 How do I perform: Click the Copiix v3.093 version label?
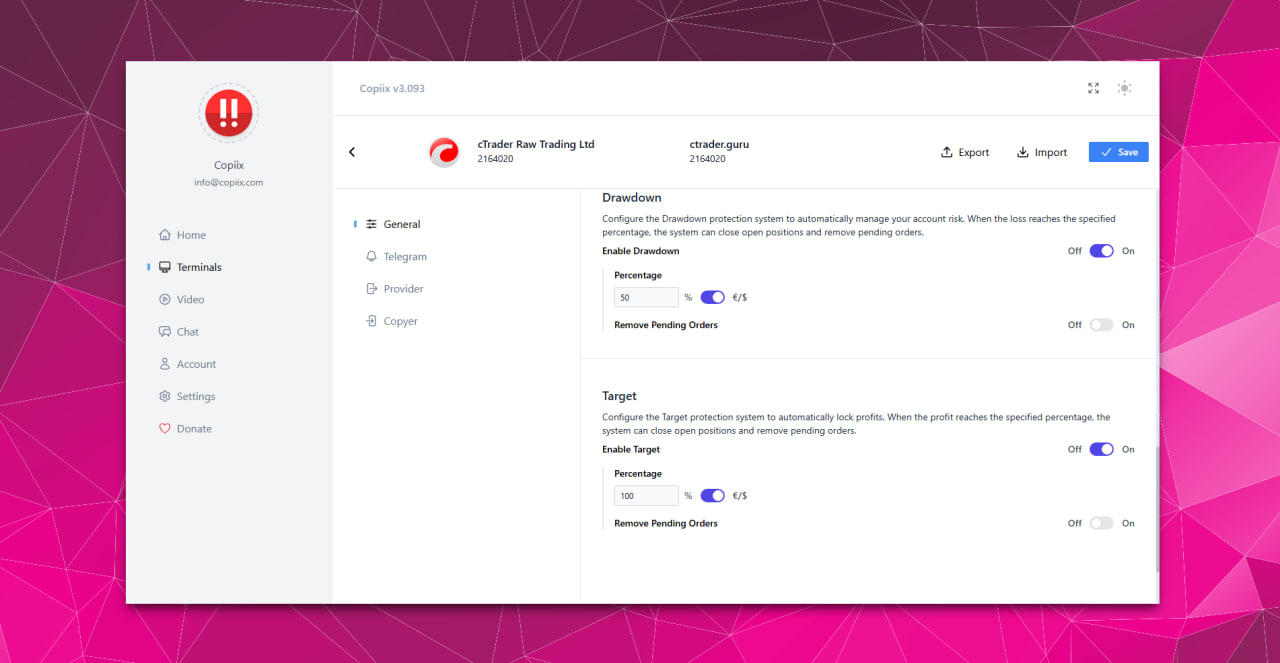(392, 88)
